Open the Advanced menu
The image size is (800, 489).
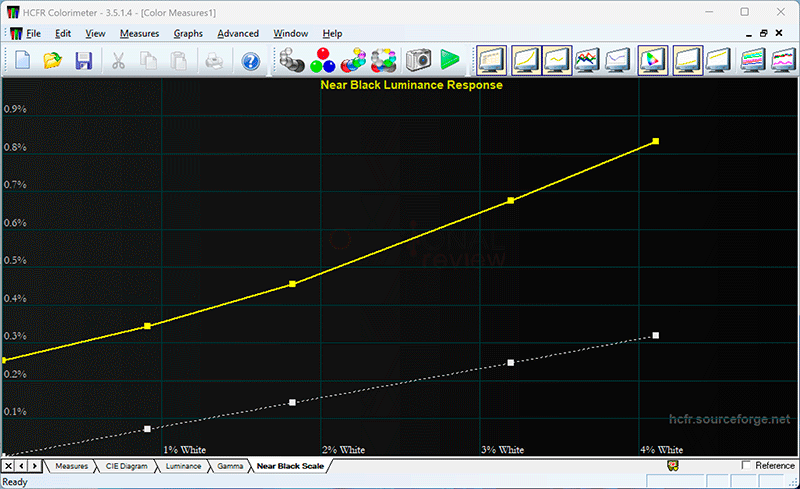tap(238, 34)
